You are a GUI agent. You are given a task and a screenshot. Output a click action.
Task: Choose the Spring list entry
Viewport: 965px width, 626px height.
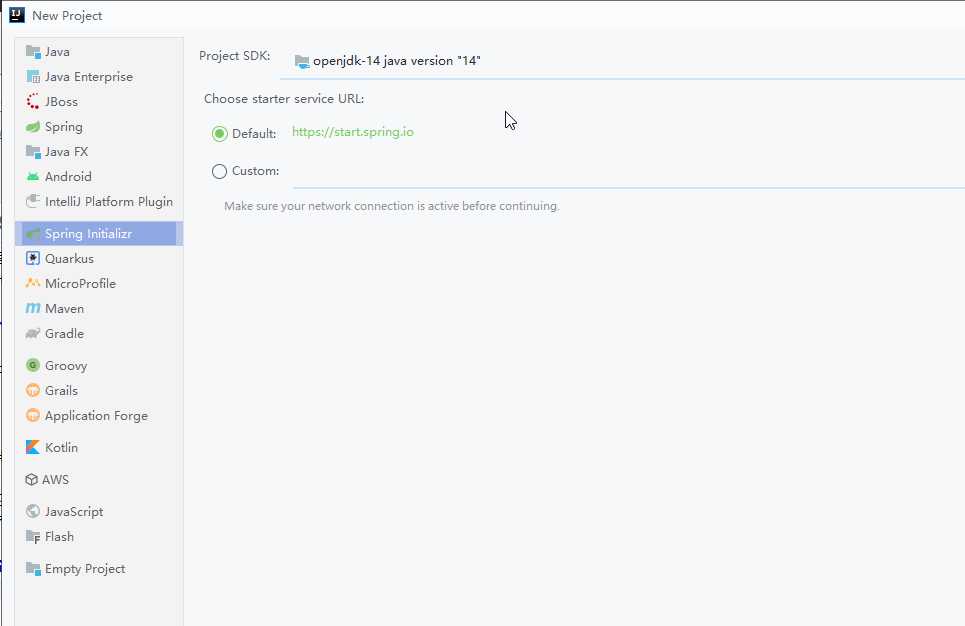[99, 127]
